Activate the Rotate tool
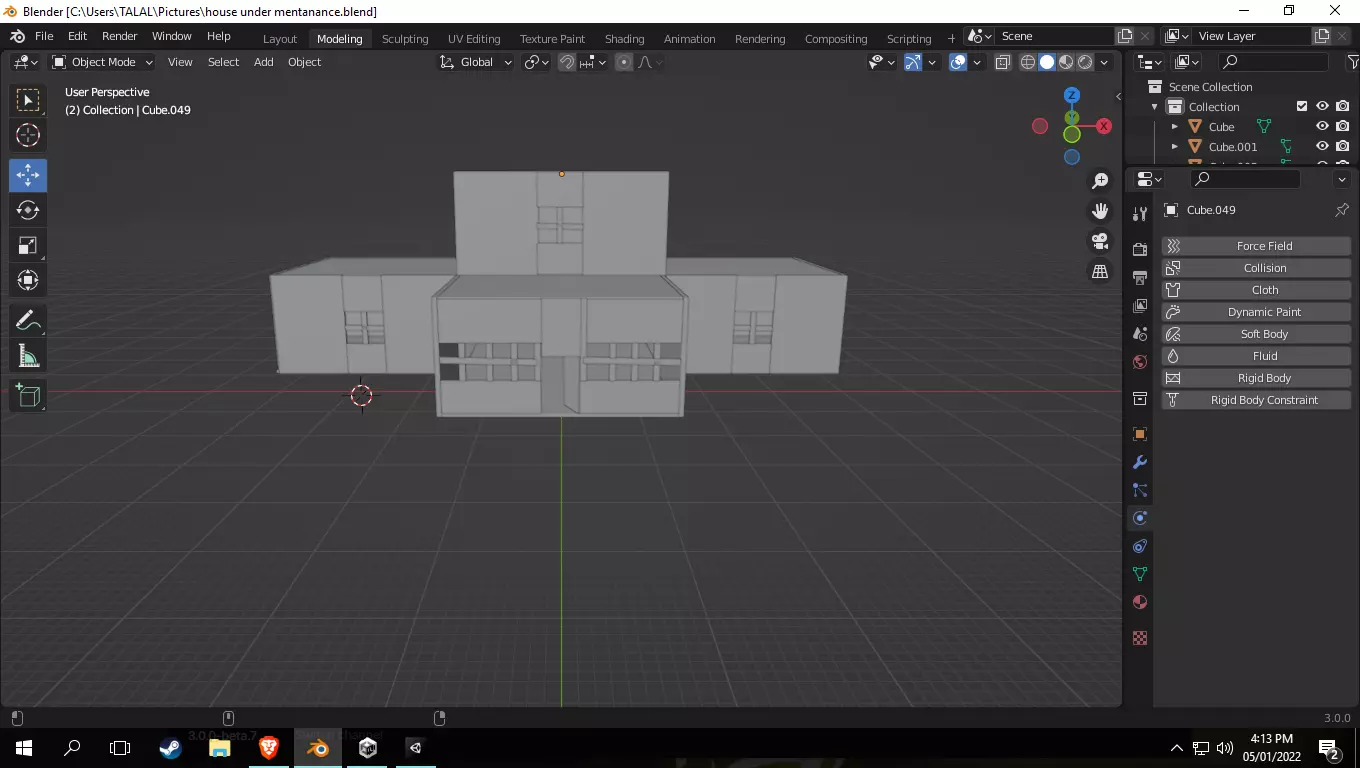The image size is (1360, 768). point(28,210)
